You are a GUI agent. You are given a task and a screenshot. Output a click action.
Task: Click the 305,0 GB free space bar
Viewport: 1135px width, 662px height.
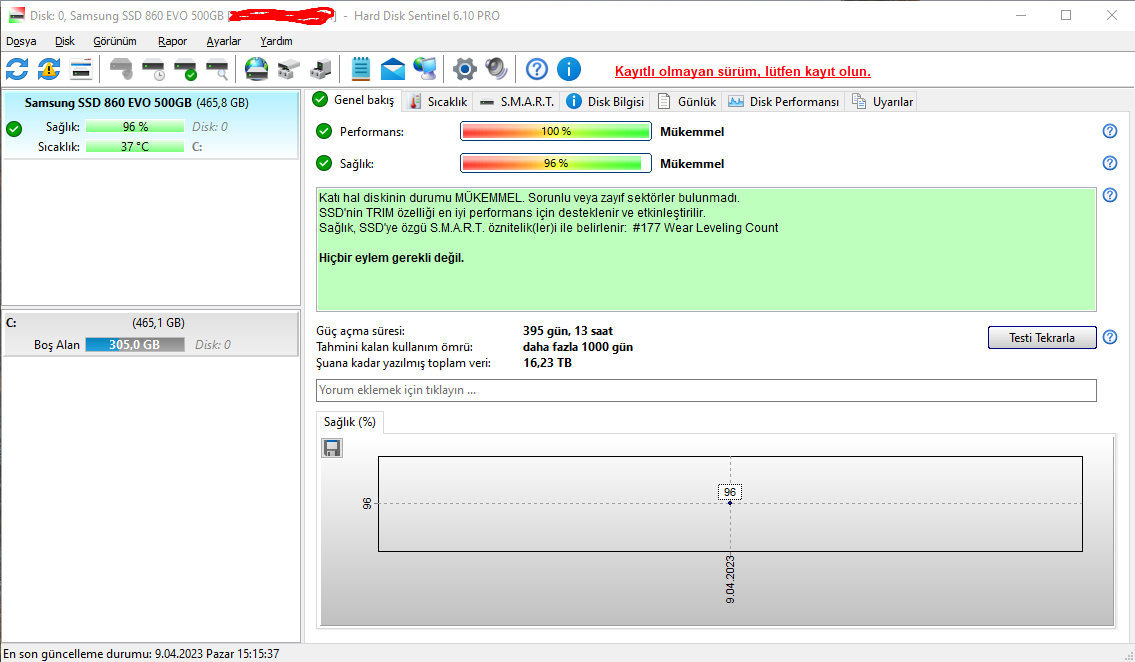[x=135, y=344]
